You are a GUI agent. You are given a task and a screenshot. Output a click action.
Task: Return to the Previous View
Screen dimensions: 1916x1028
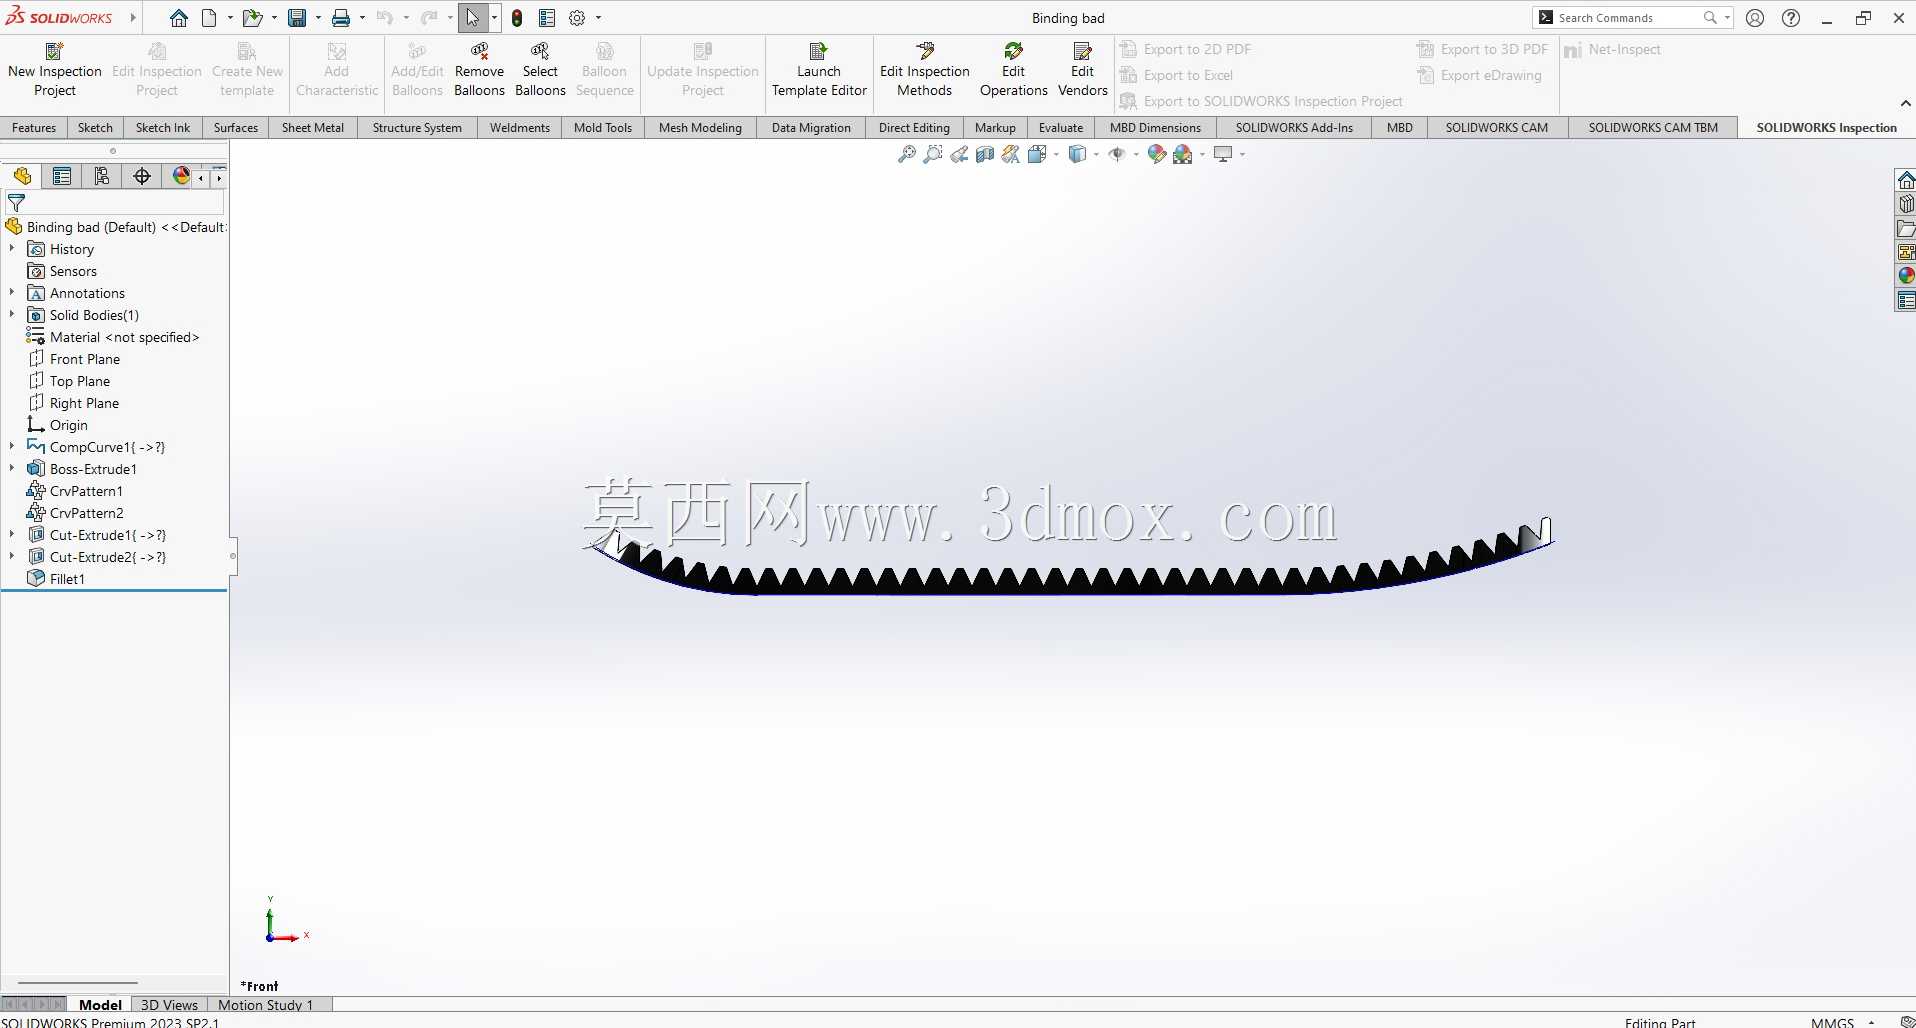[959, 154]
